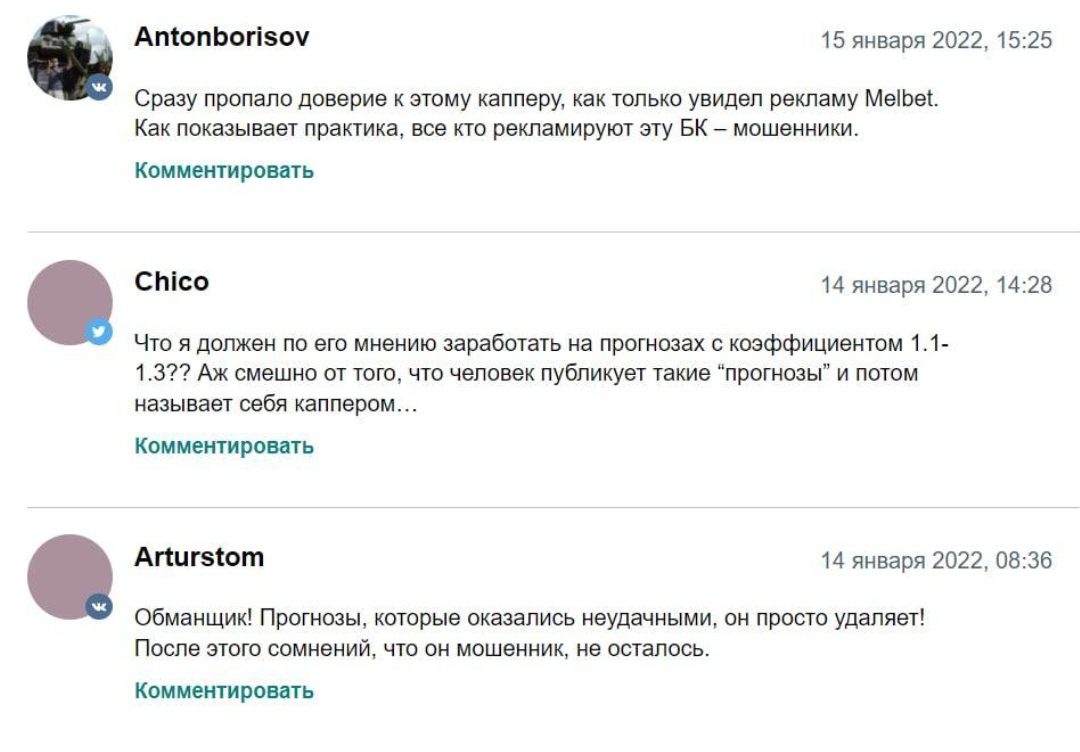The image size is (1080, 752).
Task: Click the VK badge on Arturstom's avatar
Action: [99, 606]
